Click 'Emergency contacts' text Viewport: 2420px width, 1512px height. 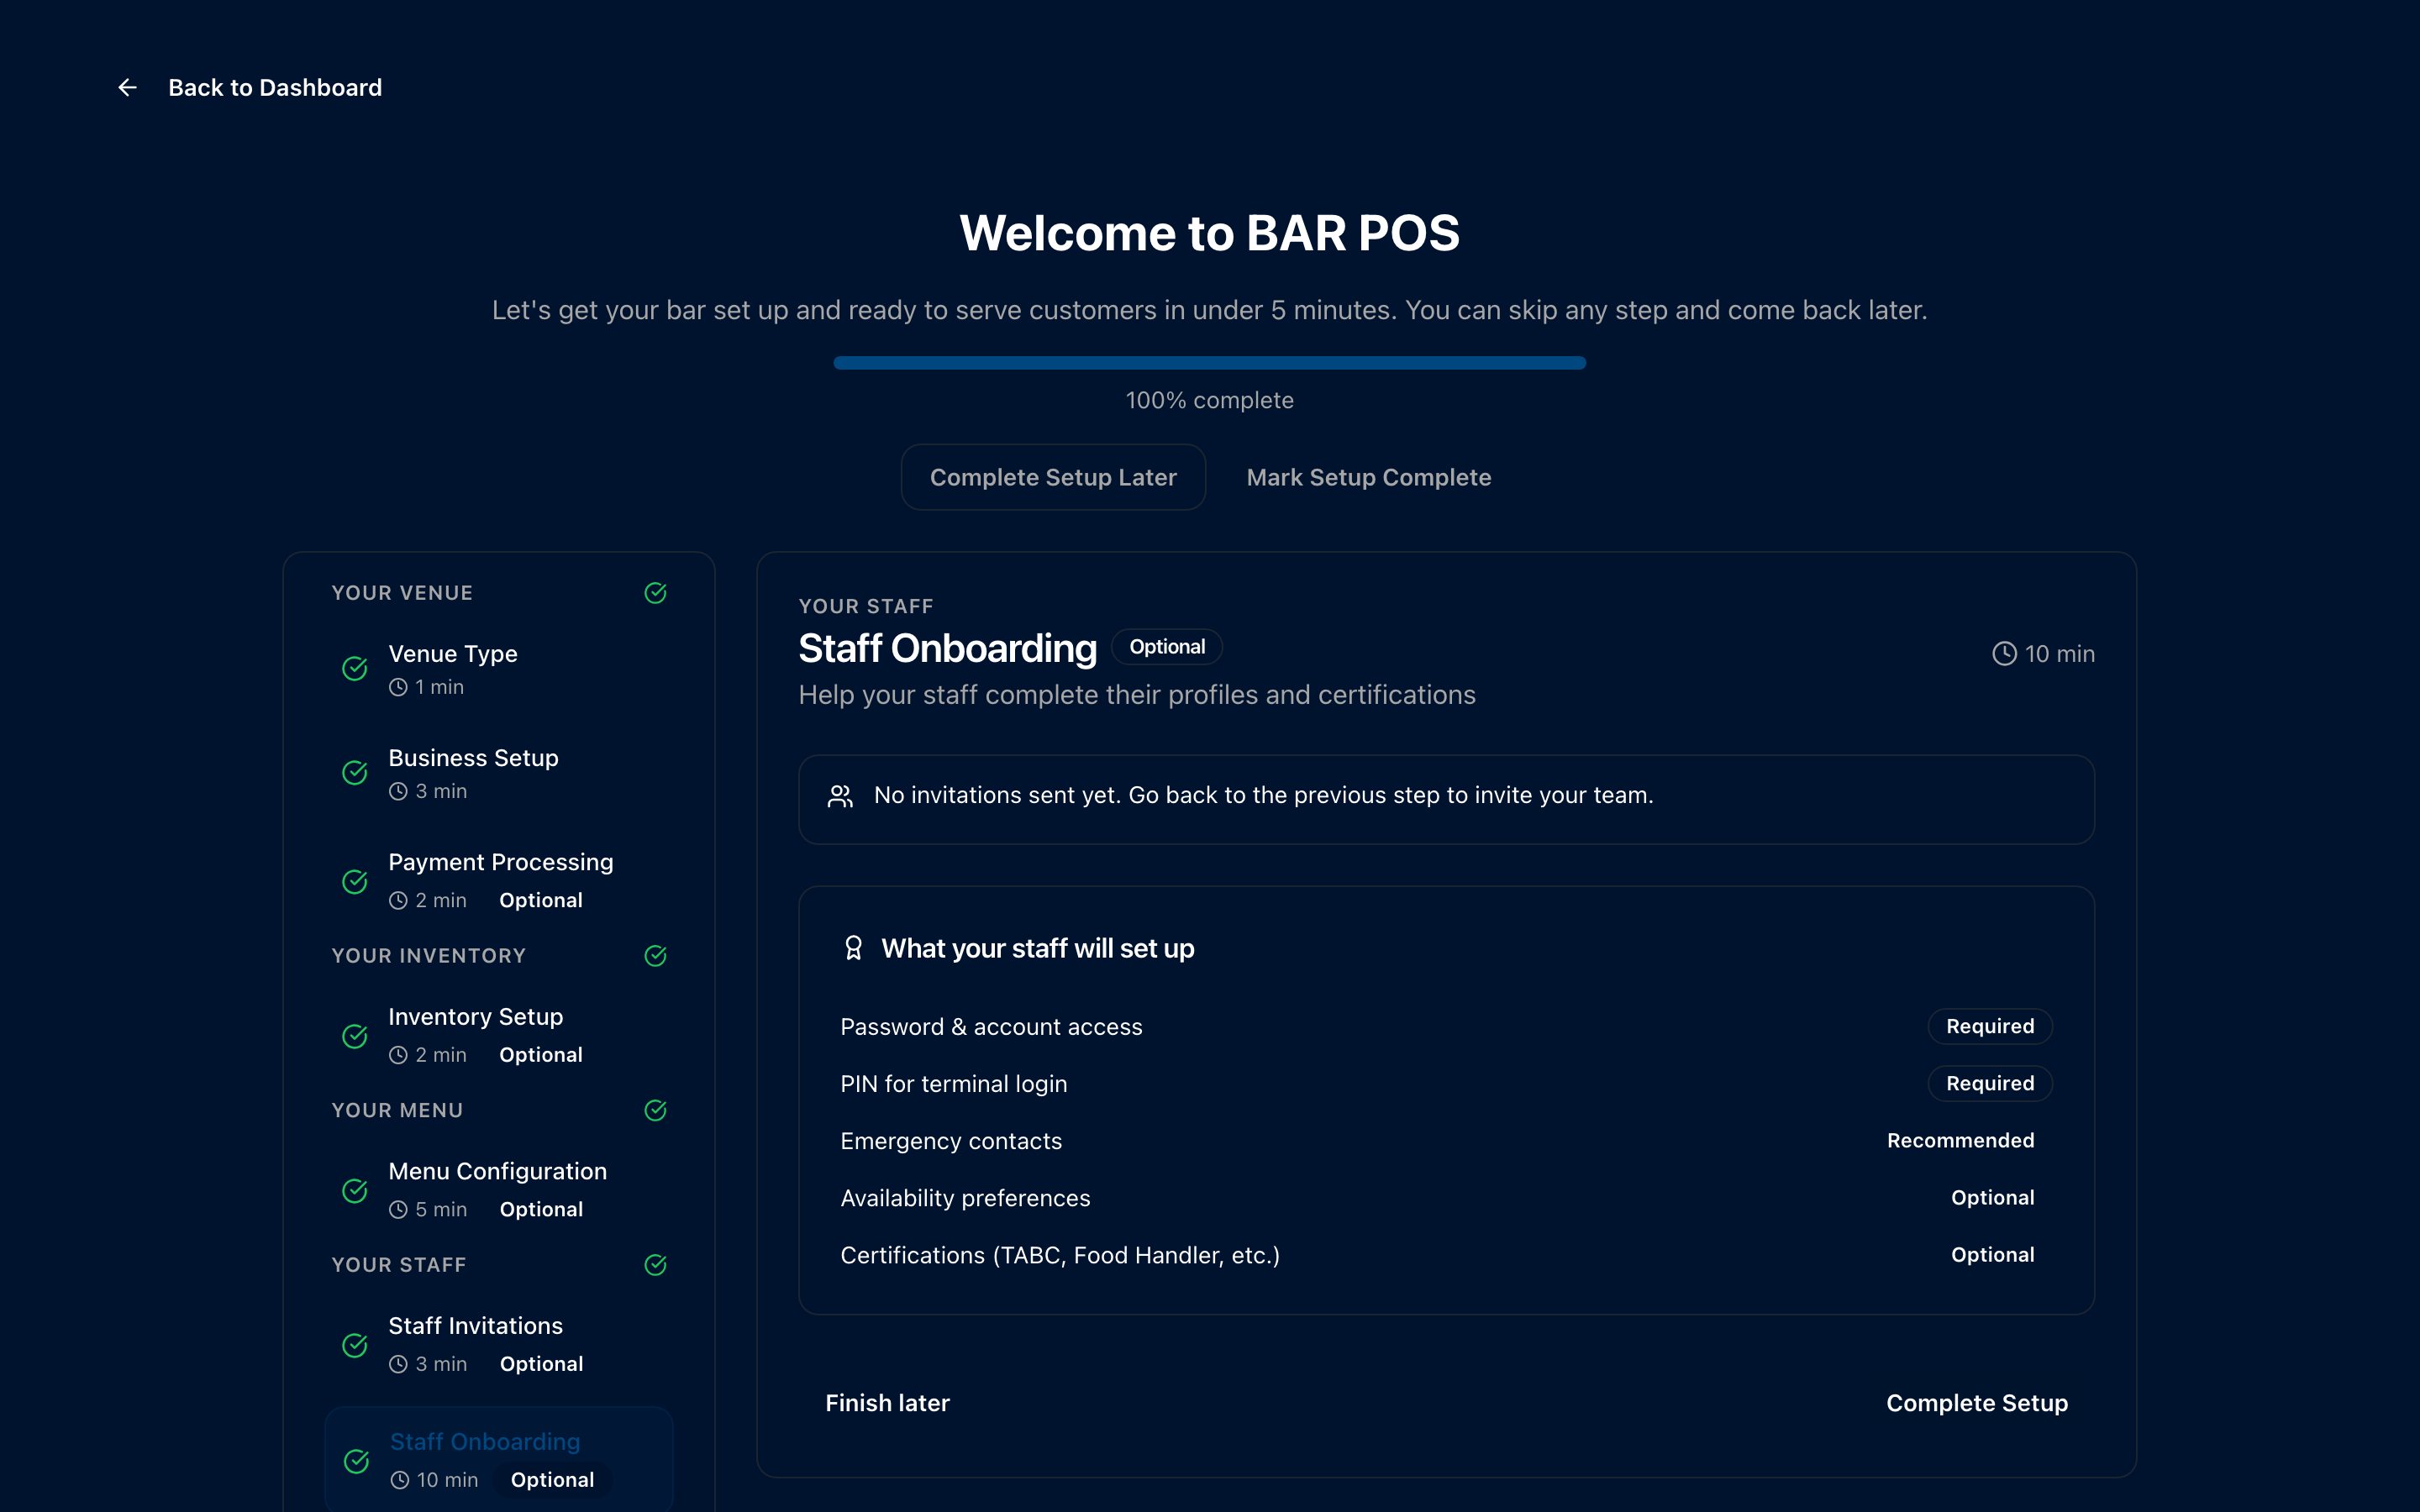[x=951, y=1141]
